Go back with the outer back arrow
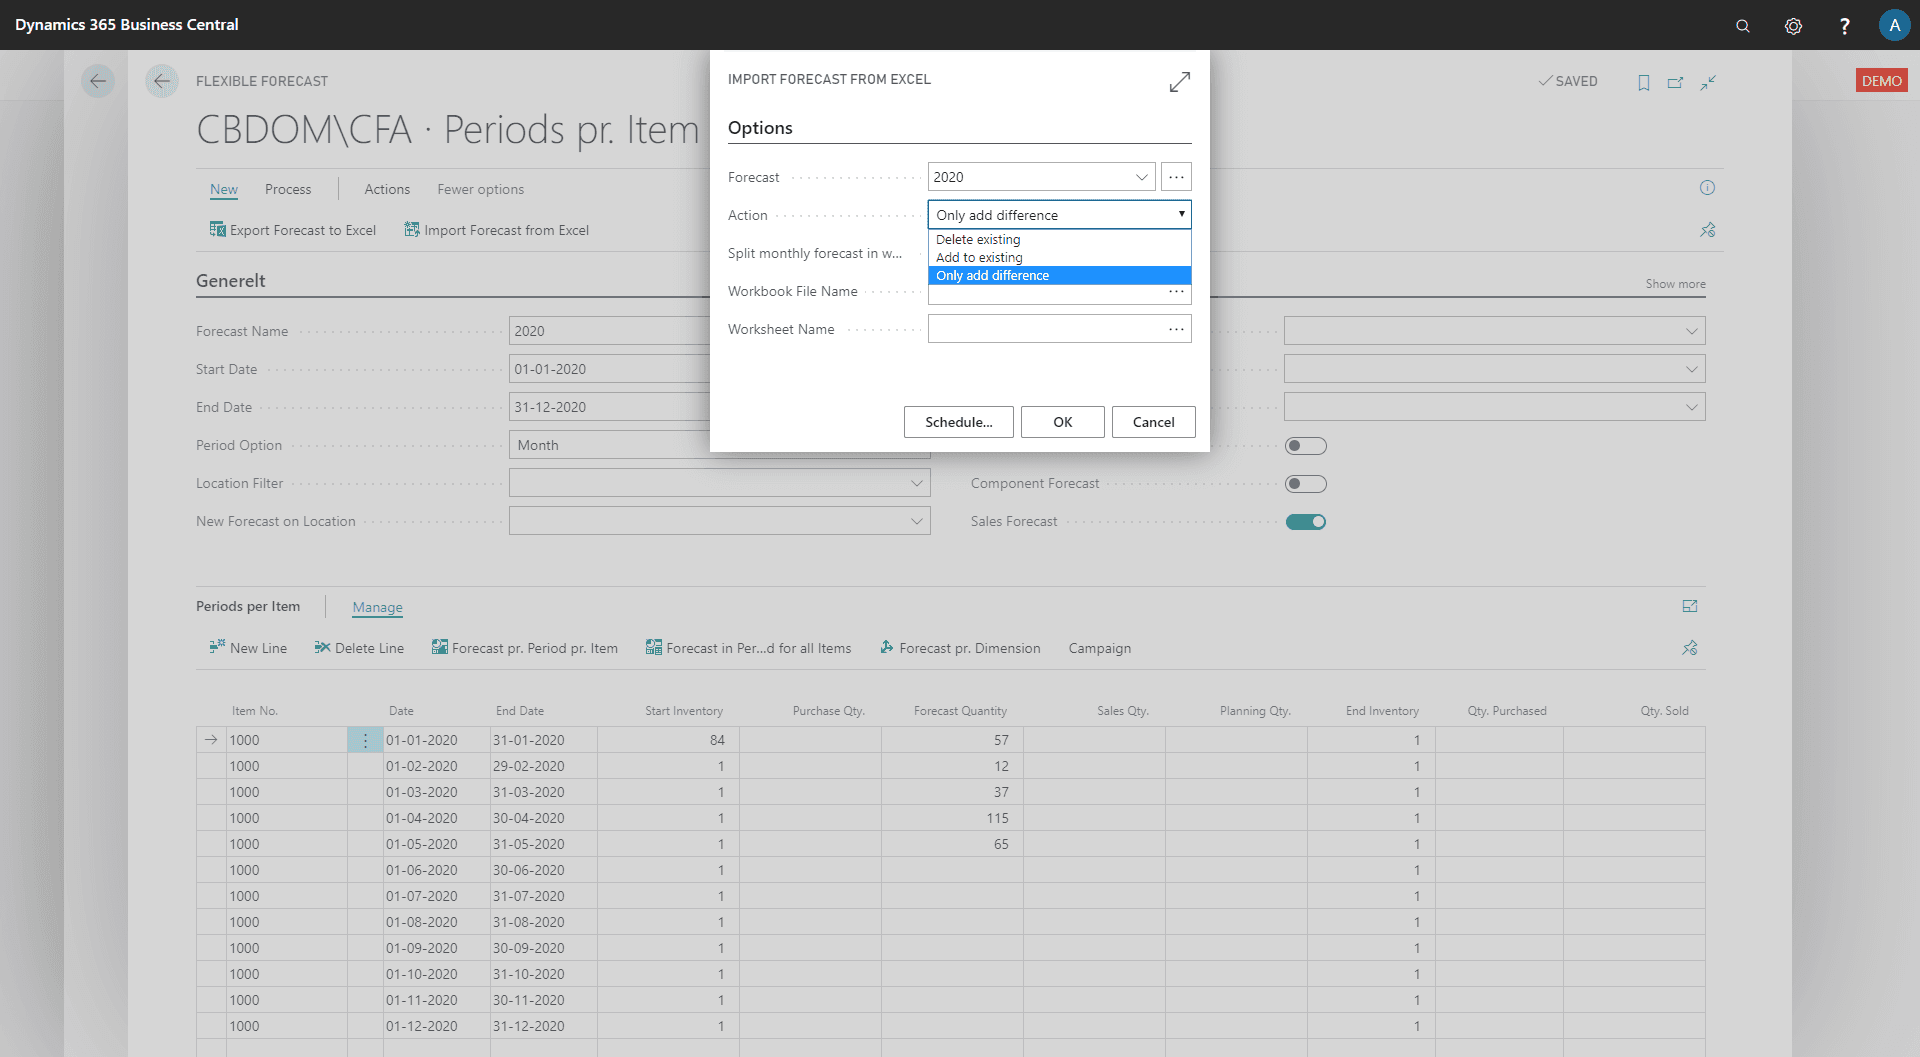 [x=98, y=81]
